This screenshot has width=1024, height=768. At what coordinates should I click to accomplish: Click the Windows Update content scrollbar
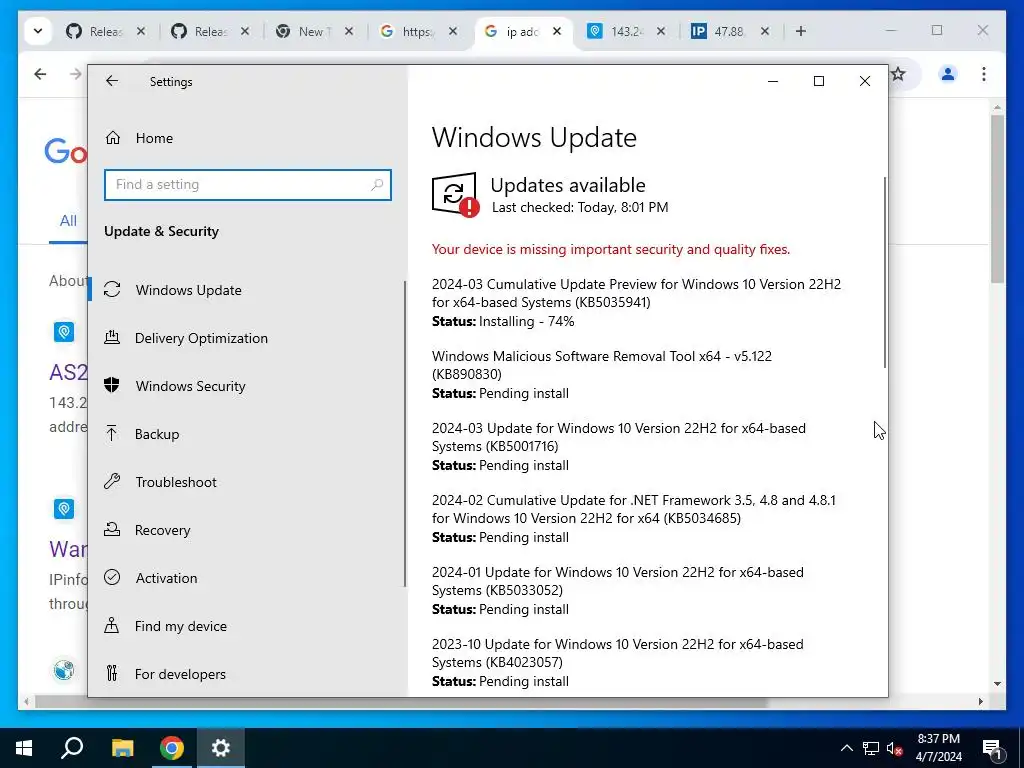coord(885,272)
